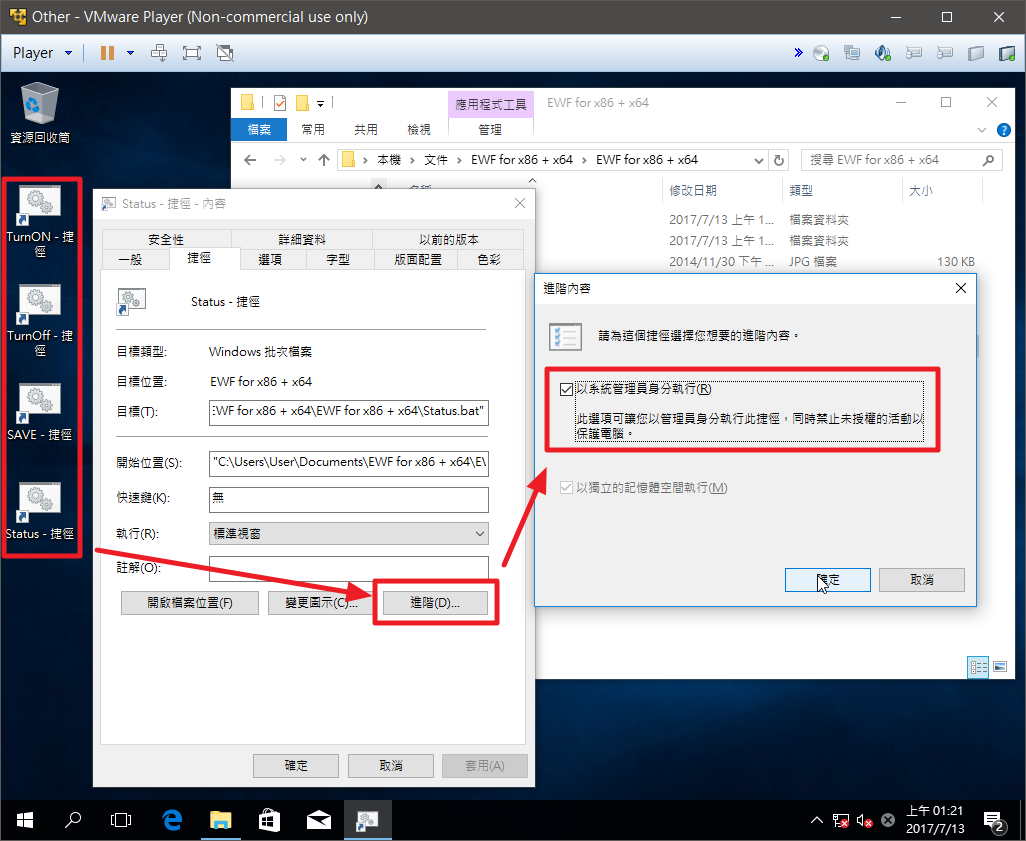Open Windows Store from the taskbar

[269, 820]
